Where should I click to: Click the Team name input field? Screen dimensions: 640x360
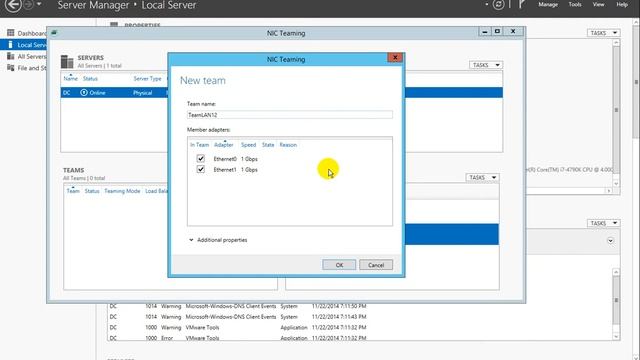(290, 115)
